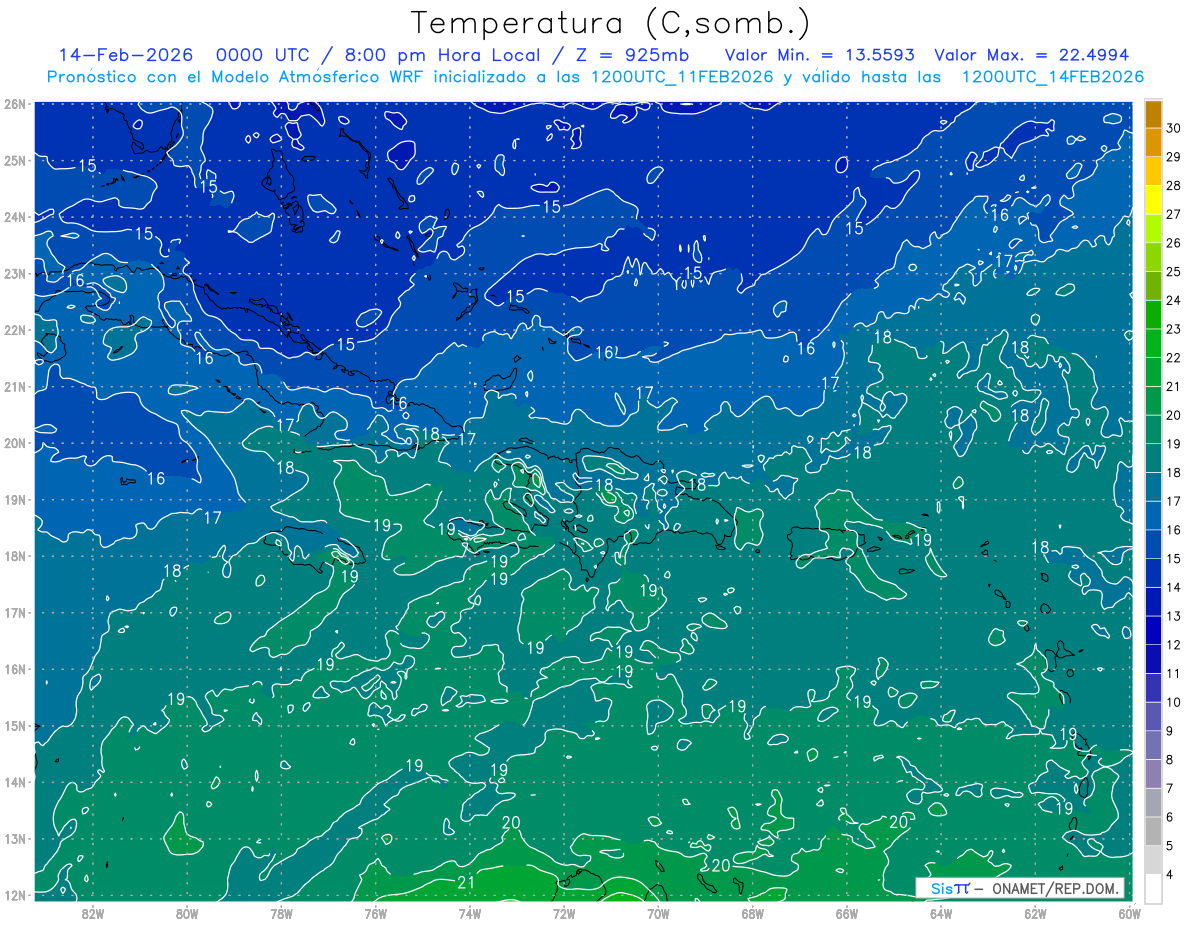This screenshot has width=1200, height=927.
Task: Click color scale label "13"
Action: pos(1174,616)
